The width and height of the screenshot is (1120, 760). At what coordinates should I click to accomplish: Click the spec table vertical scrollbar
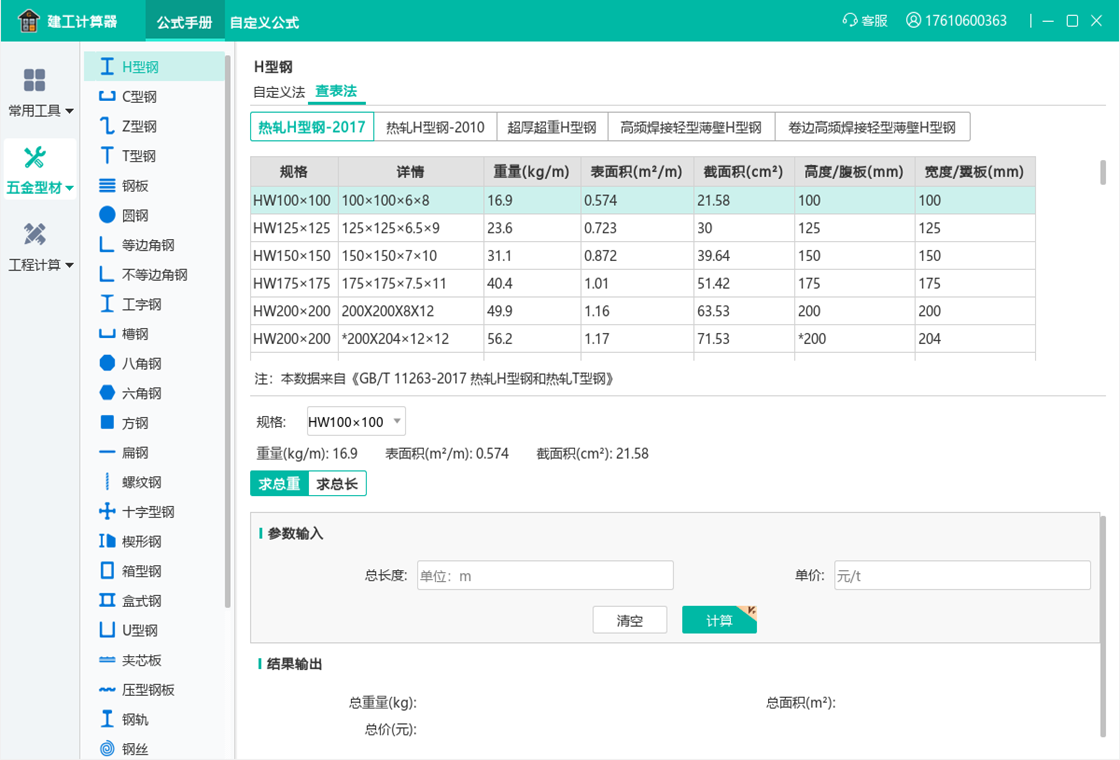click(1103, 173)
